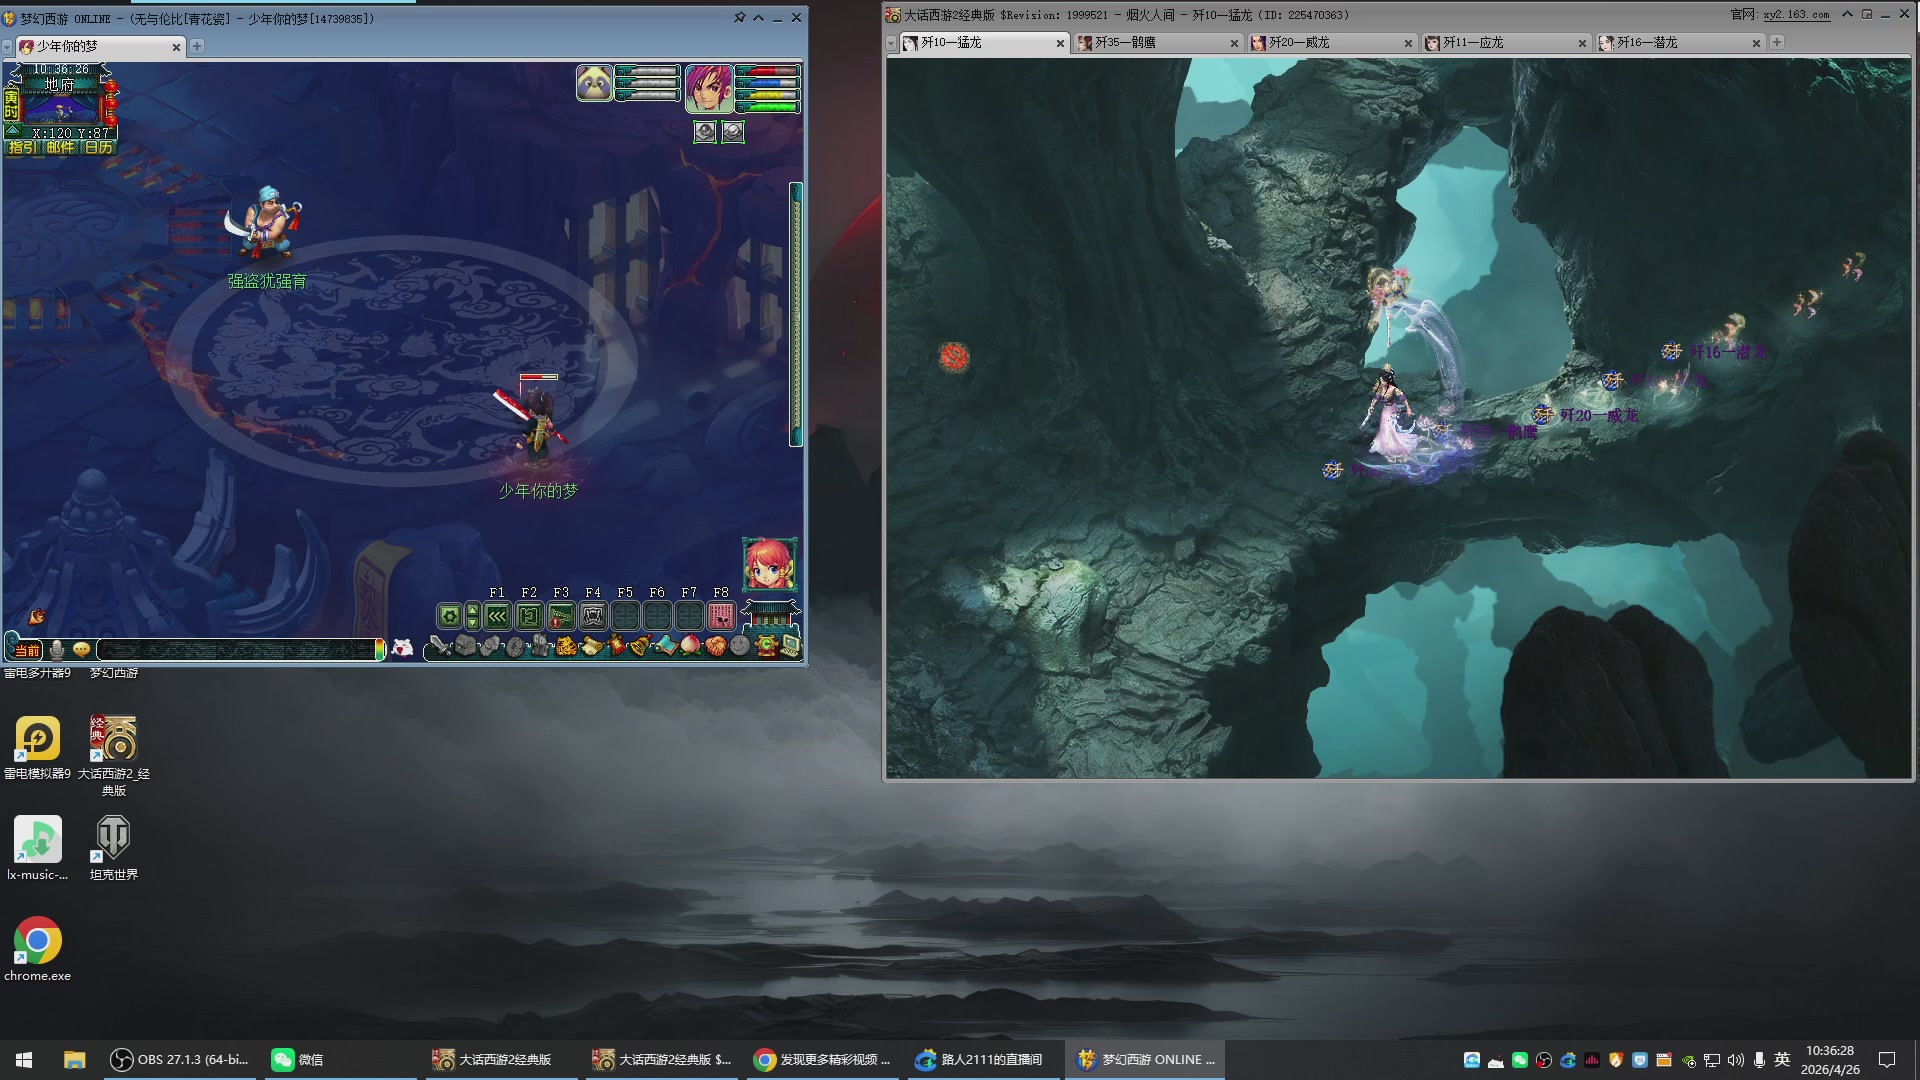This screenshot has height=1080, width=1920.
Task: Use the pink F8 shortcut slot
Action: pyautogui.click(x=721, y=616)
